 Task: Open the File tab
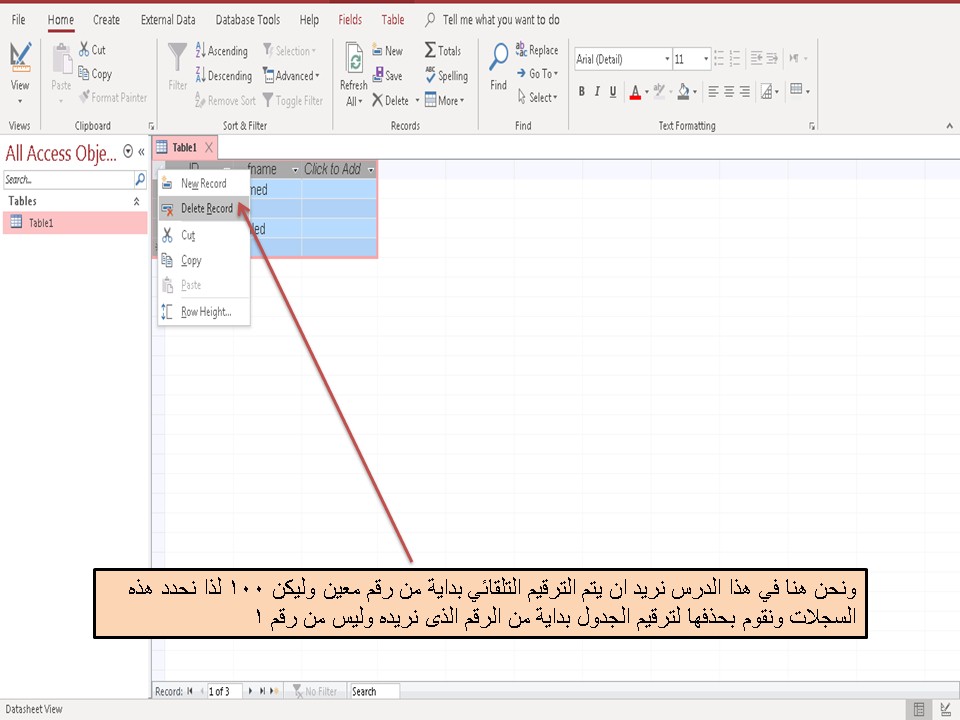(18, 20)
